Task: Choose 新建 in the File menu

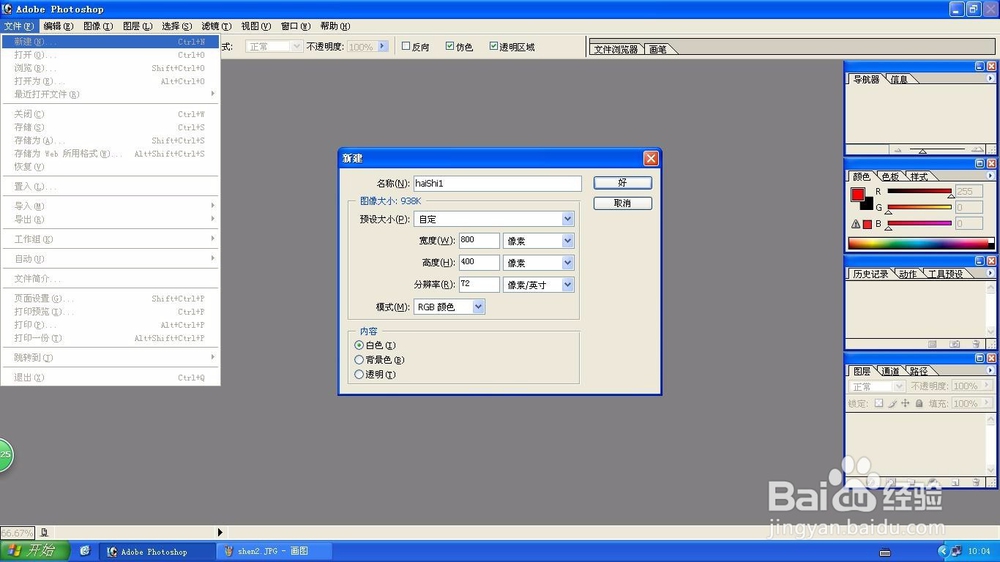Action: (110, 41)
